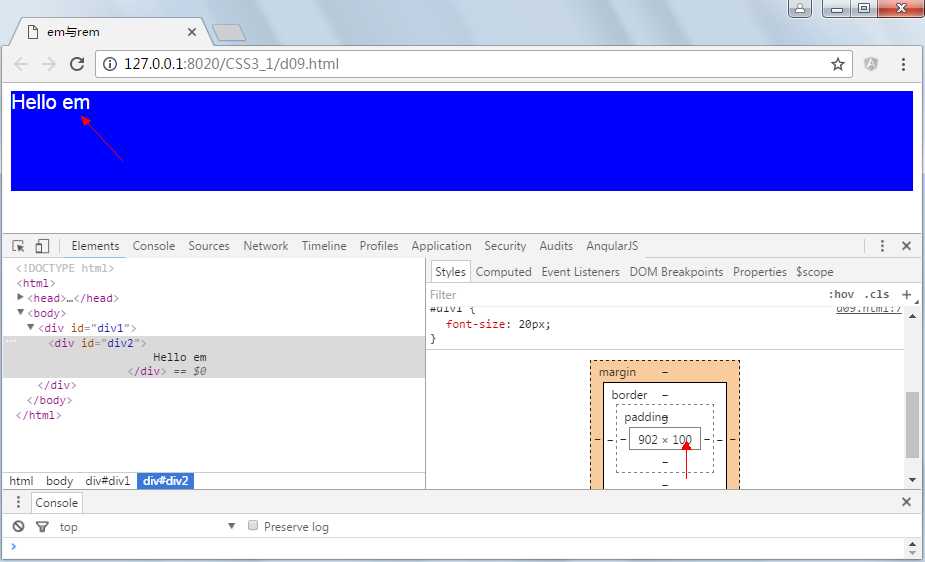Open the d09.html source link

coord(868,309)
